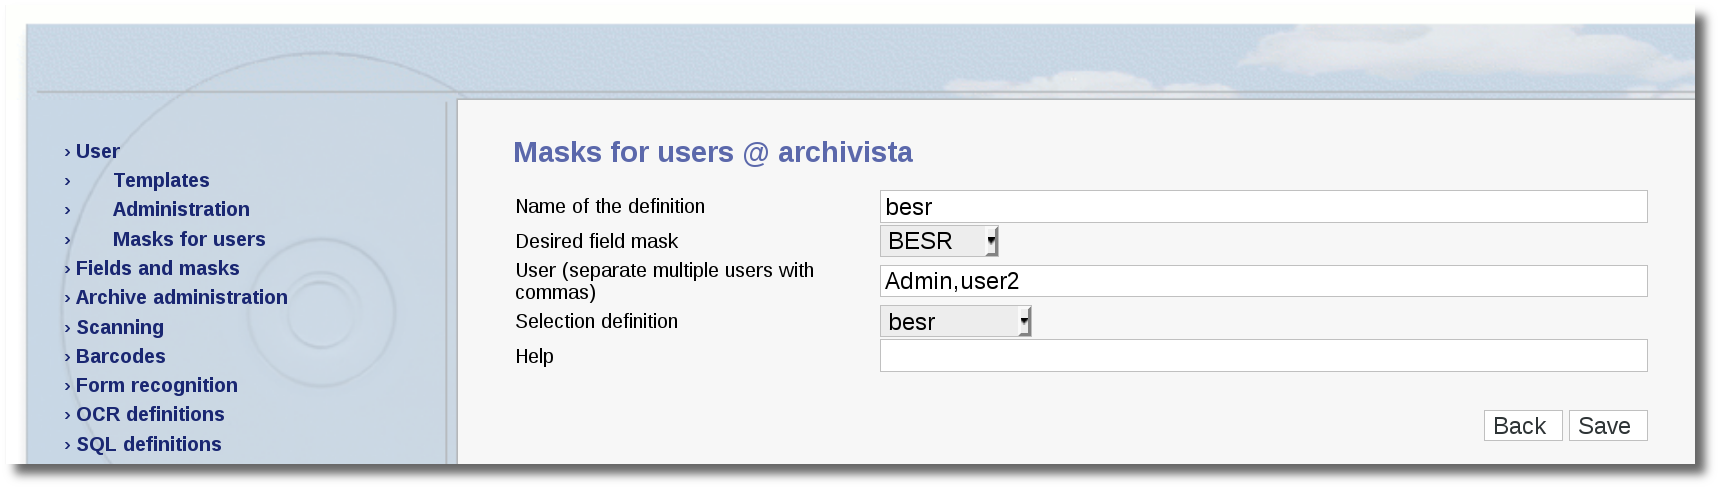
Task: Open the Templates submenu link
Action: [161, 180]
